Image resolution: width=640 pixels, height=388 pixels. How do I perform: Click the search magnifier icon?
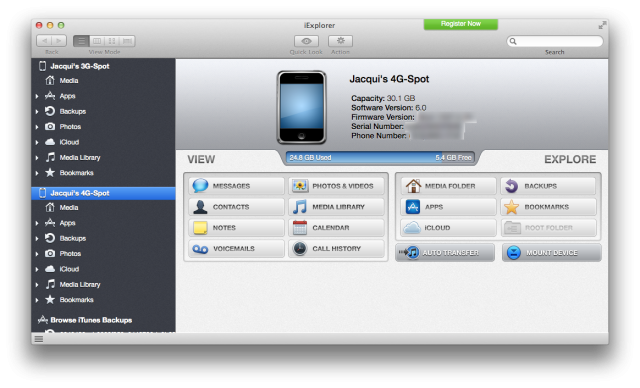pos(513,41)
